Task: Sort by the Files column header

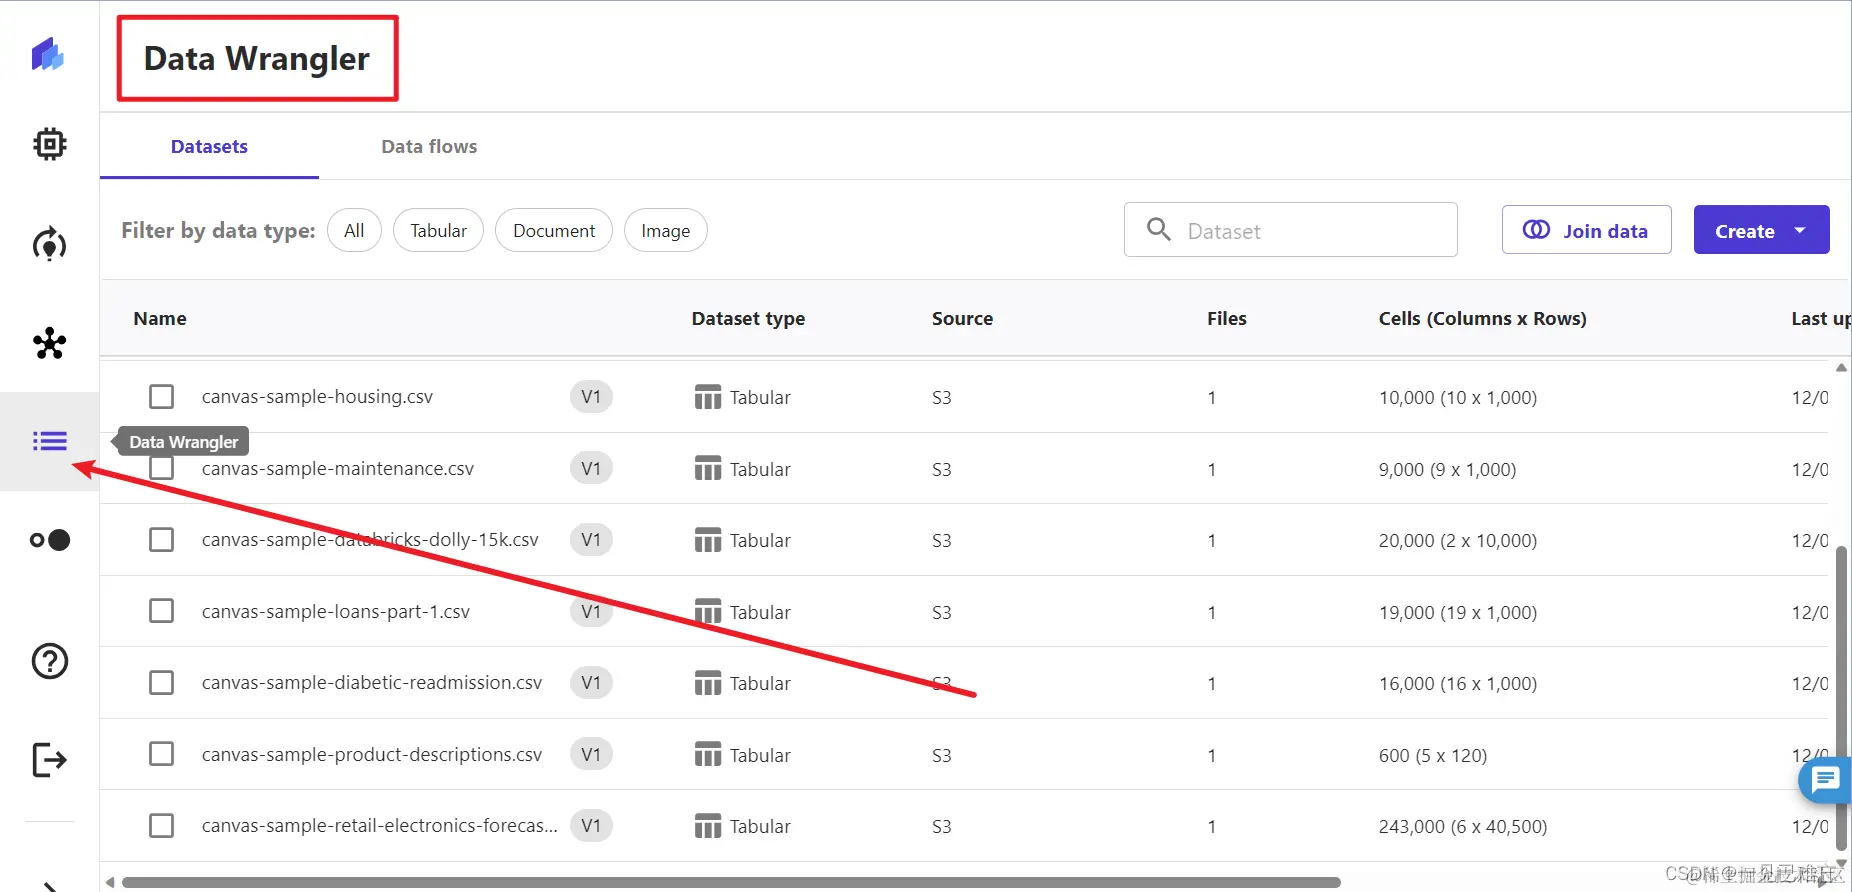Action: coord(1226,318)
